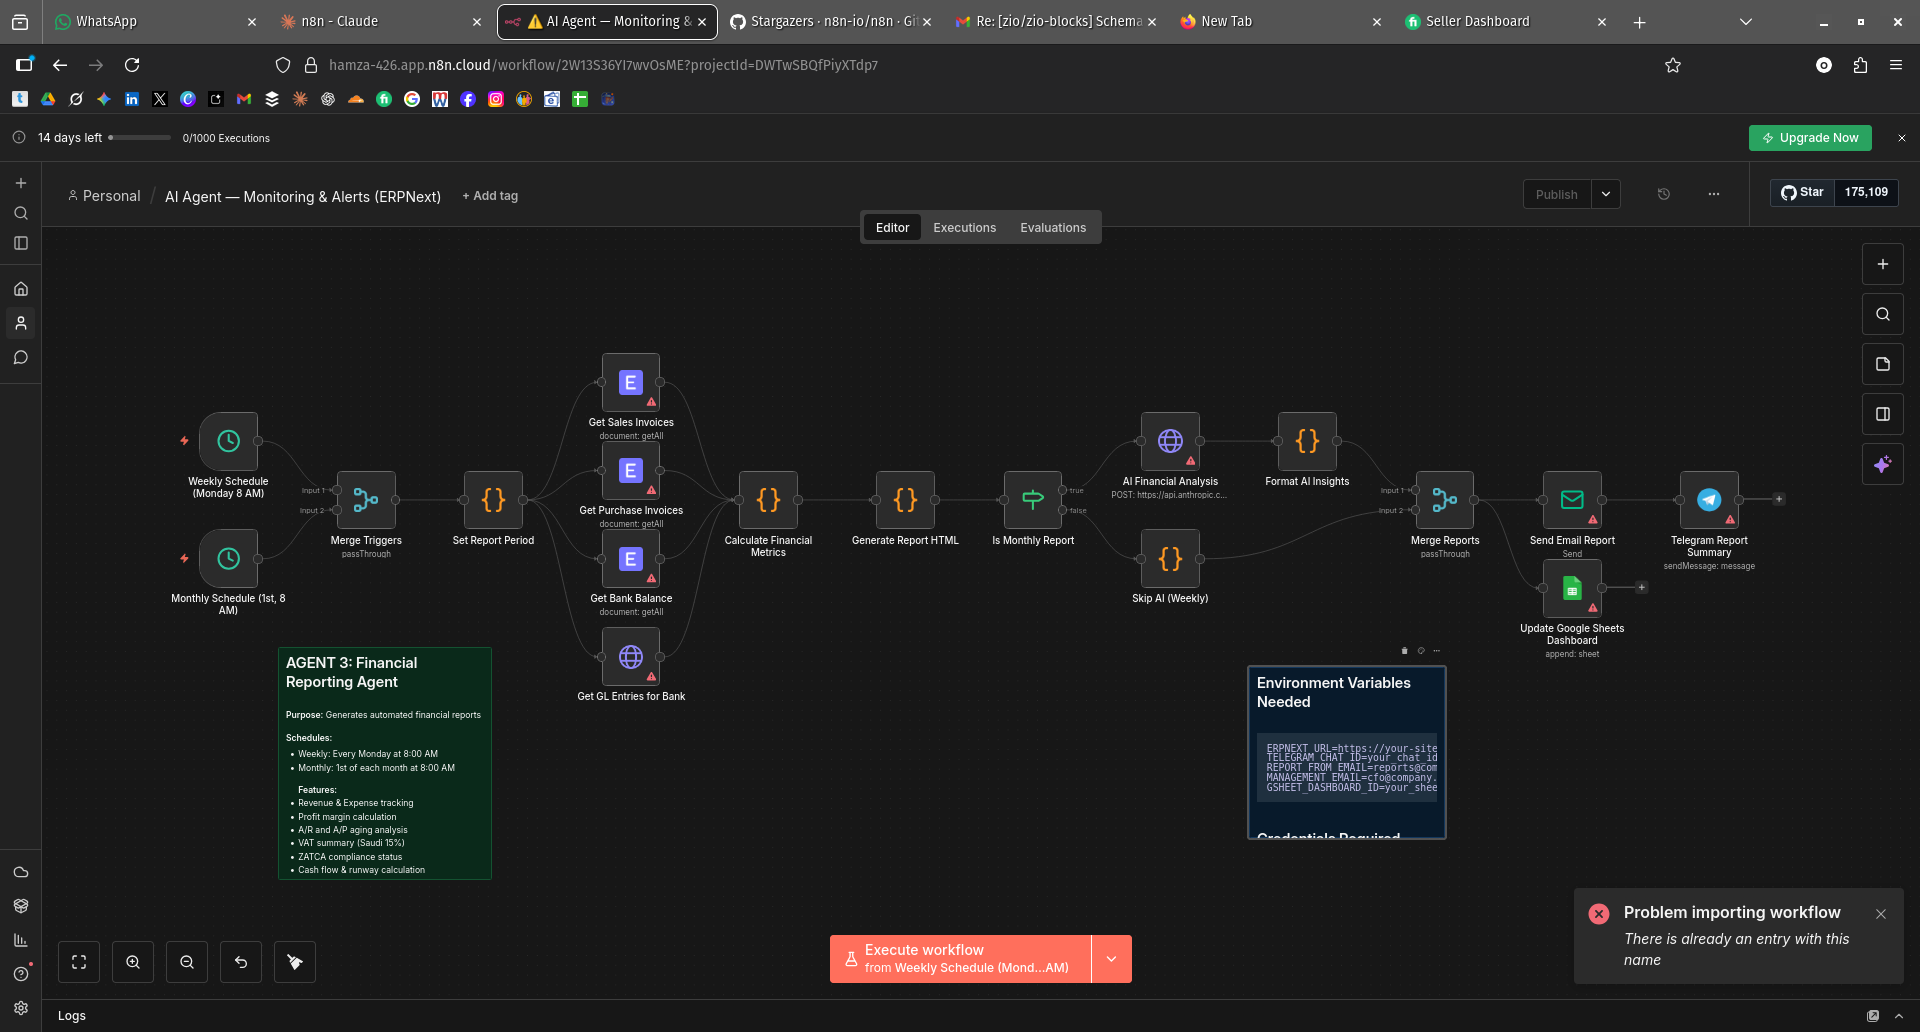The height and width of the screenshot is (1032, 1920).
Task: Open the Telegram Report Summary node
Action: [1709, 500]
